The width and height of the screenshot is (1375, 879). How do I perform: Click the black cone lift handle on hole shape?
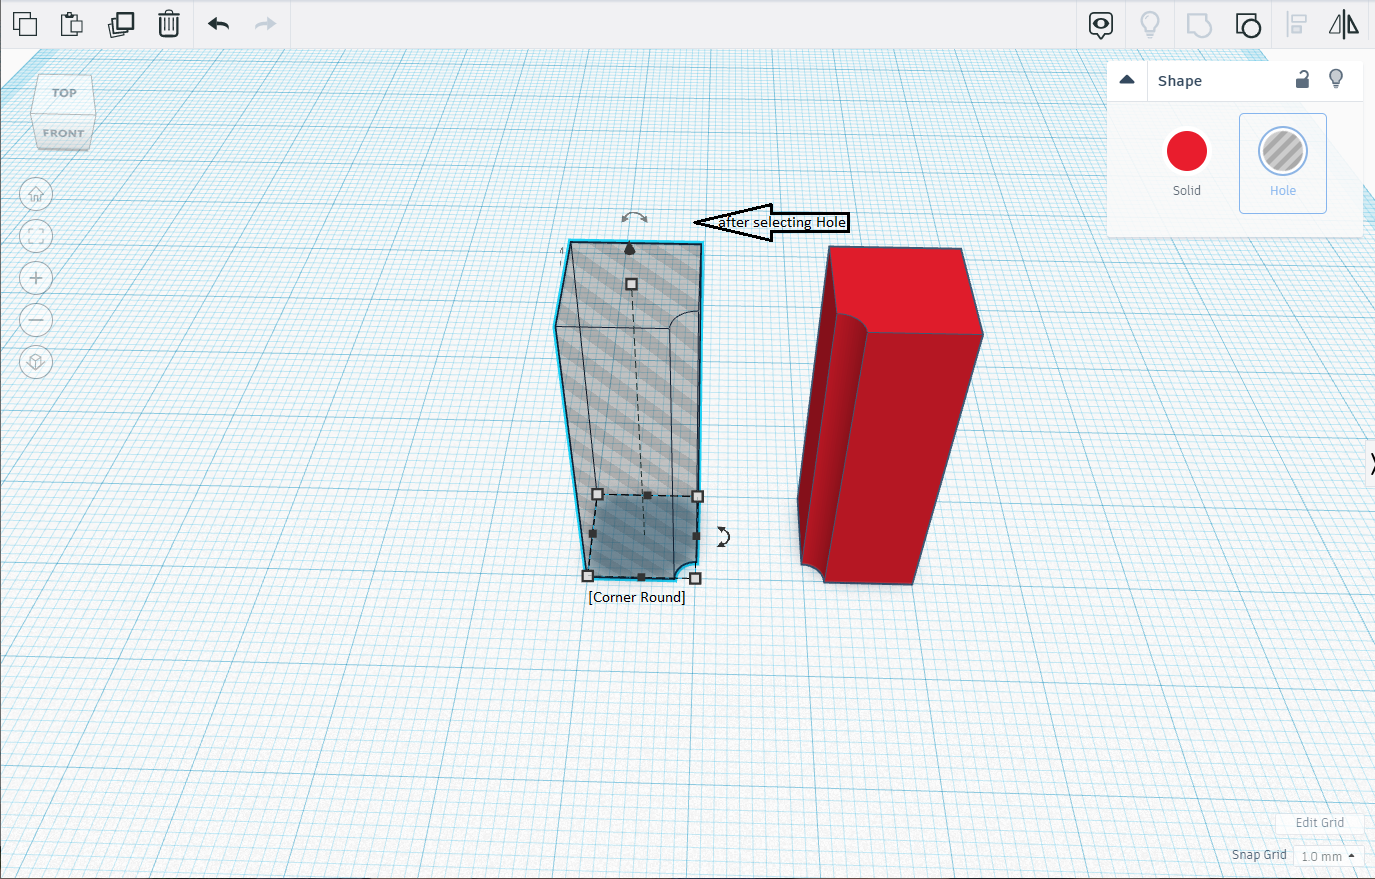629,248
